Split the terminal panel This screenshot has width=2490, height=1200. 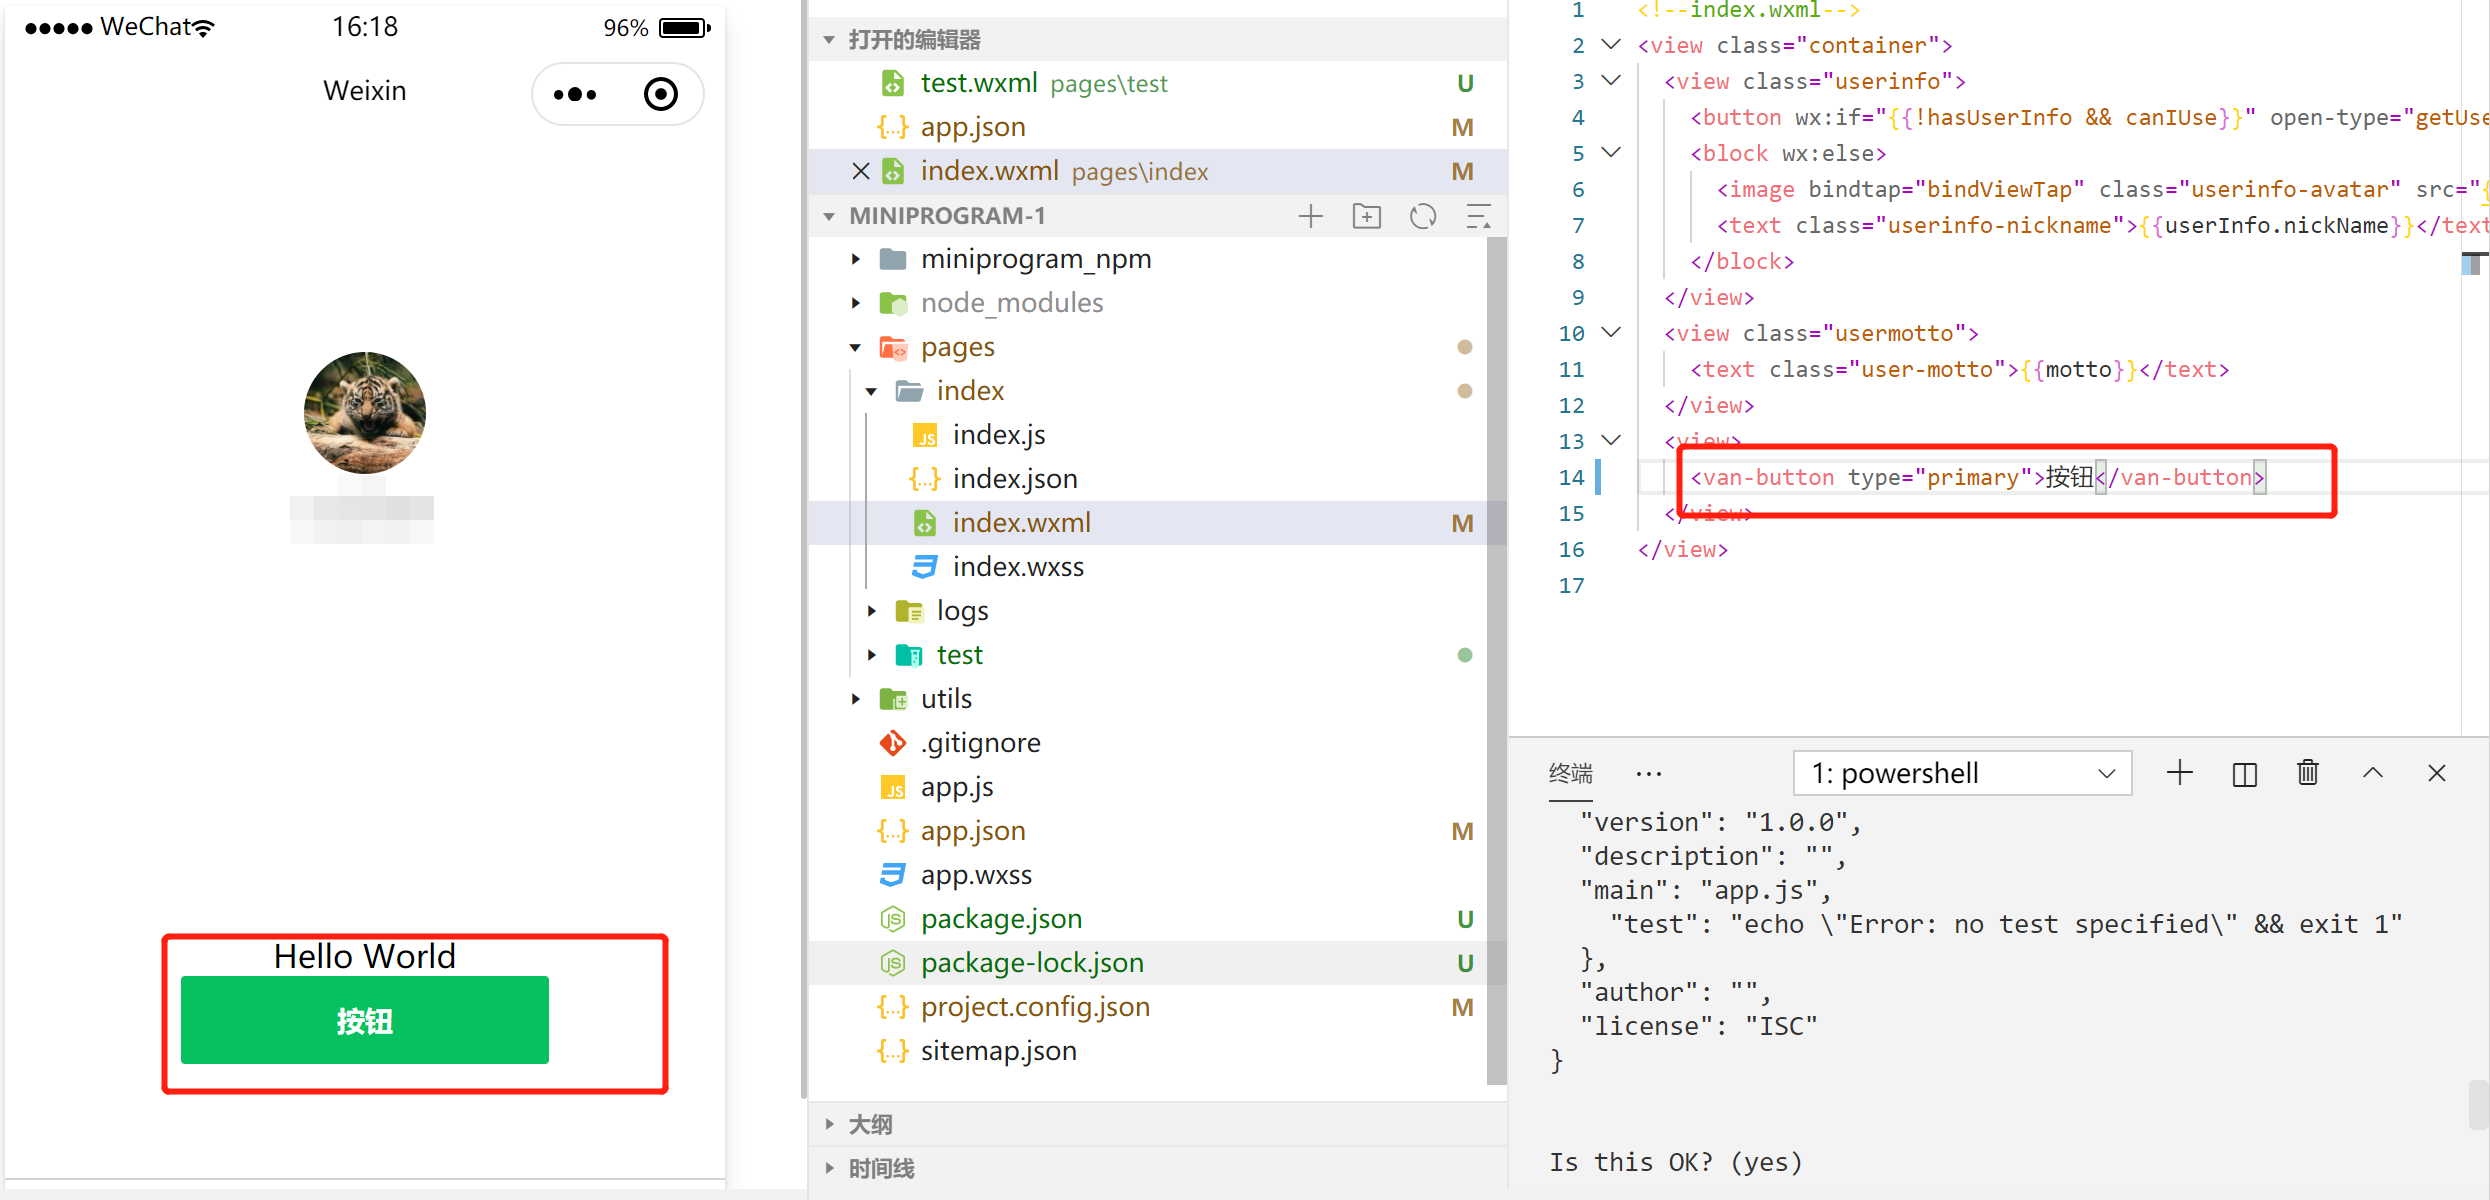coord(2244,773)
